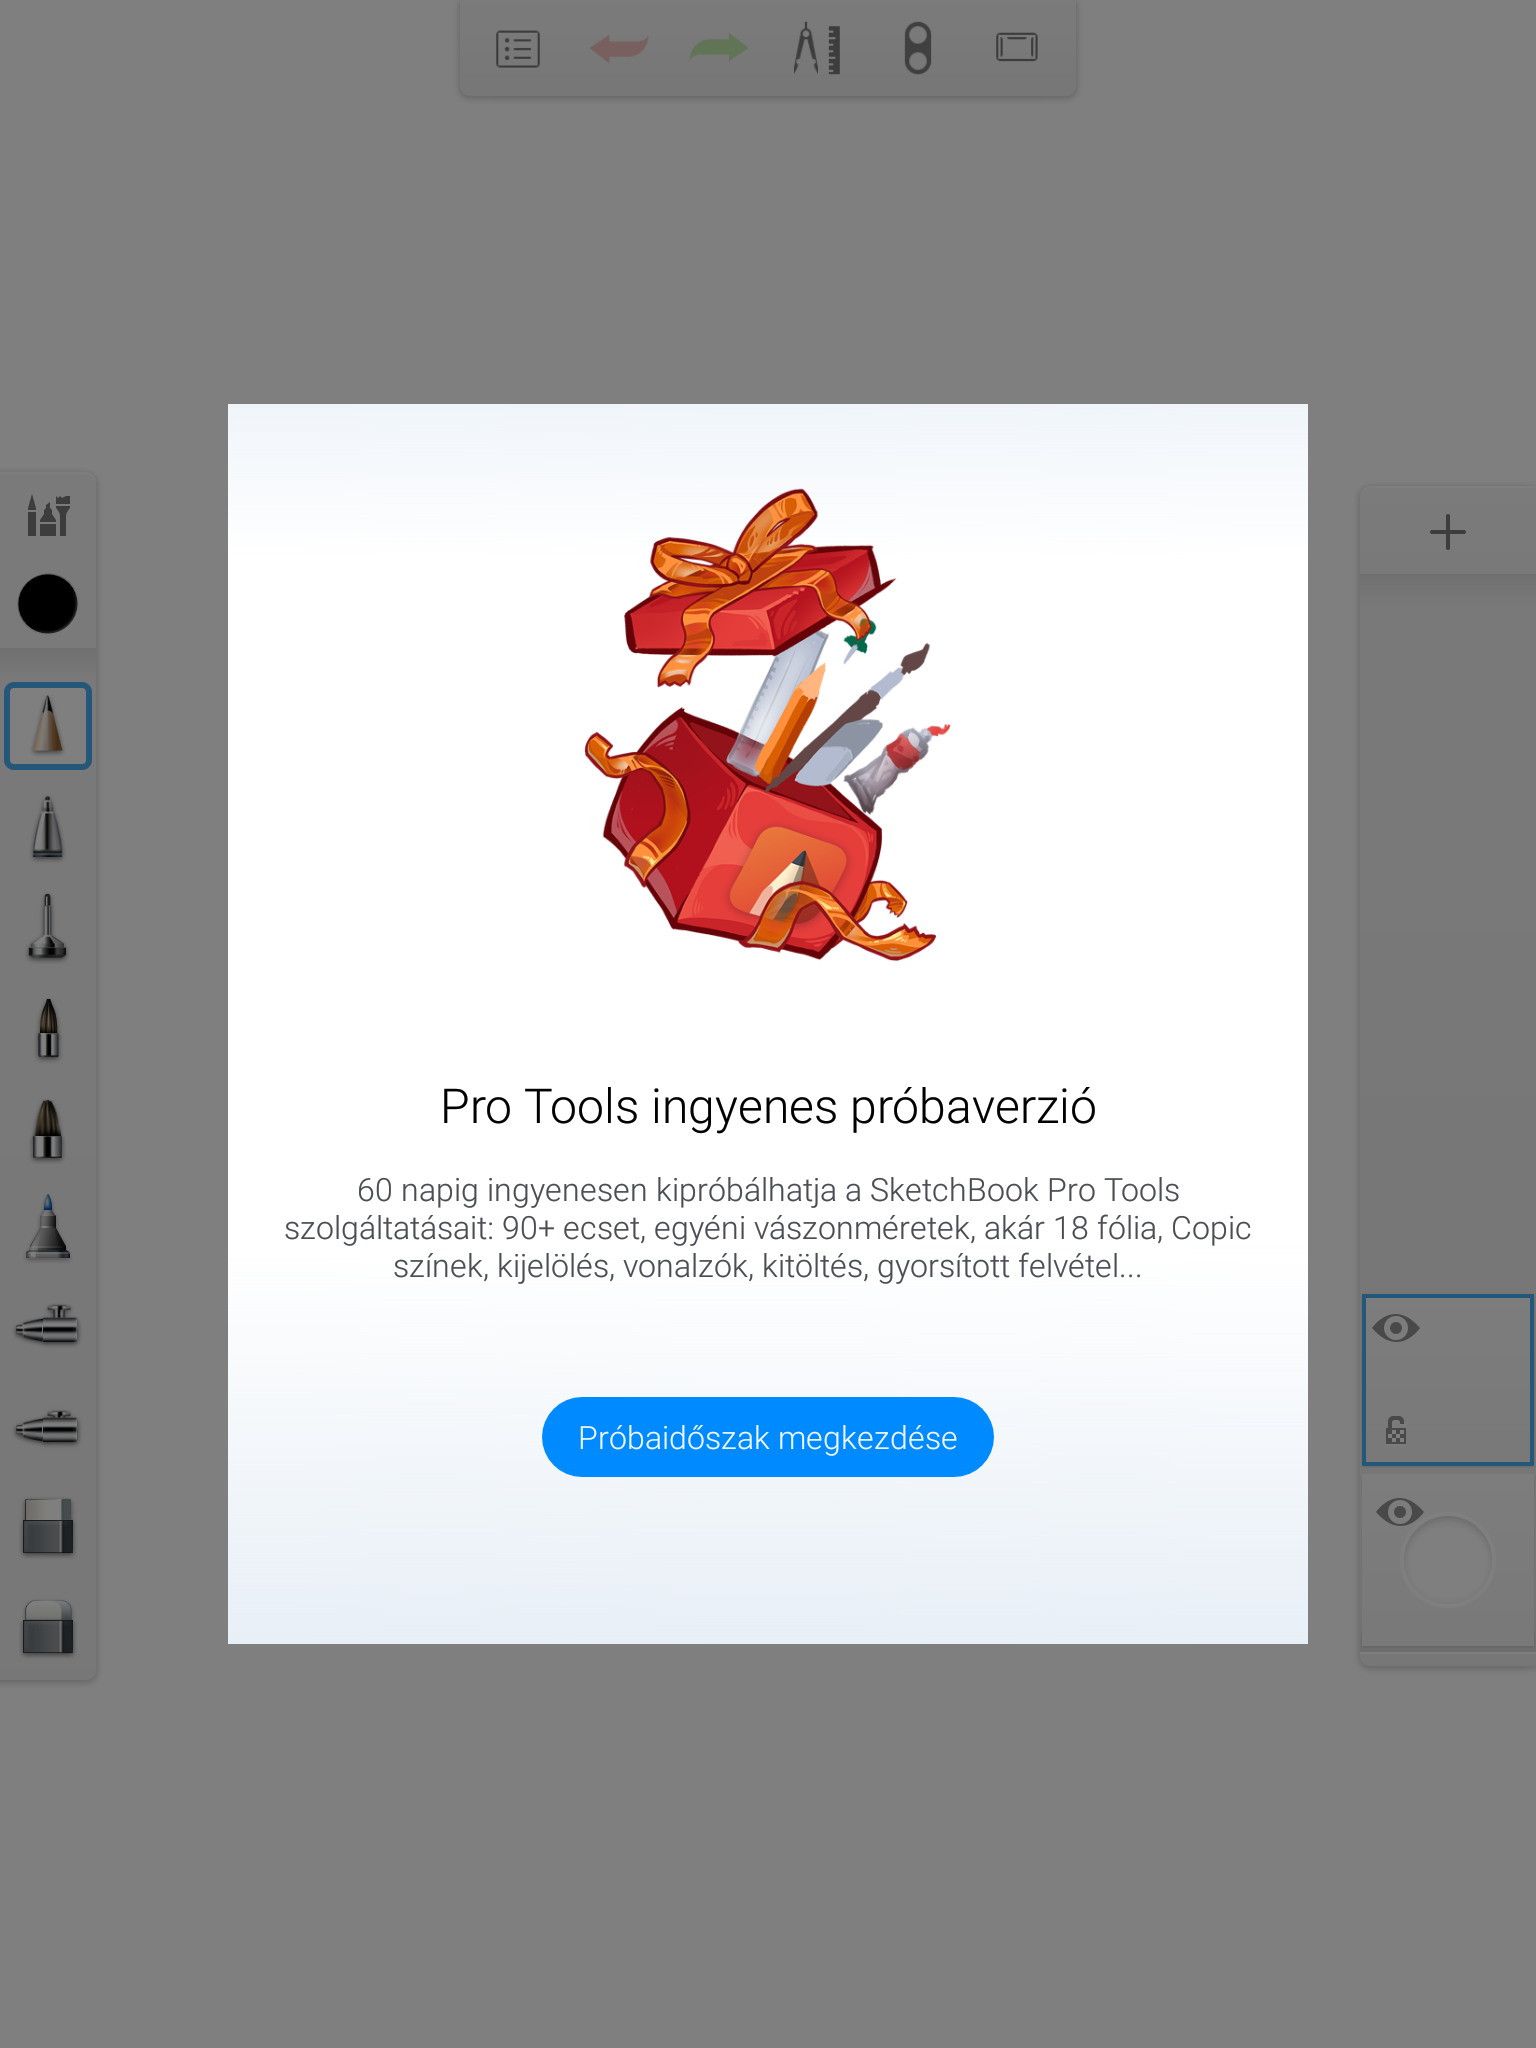Toggle visibility of the selected layer
This screenshot has width=1536, height=2048.
coord(1396,1328)
